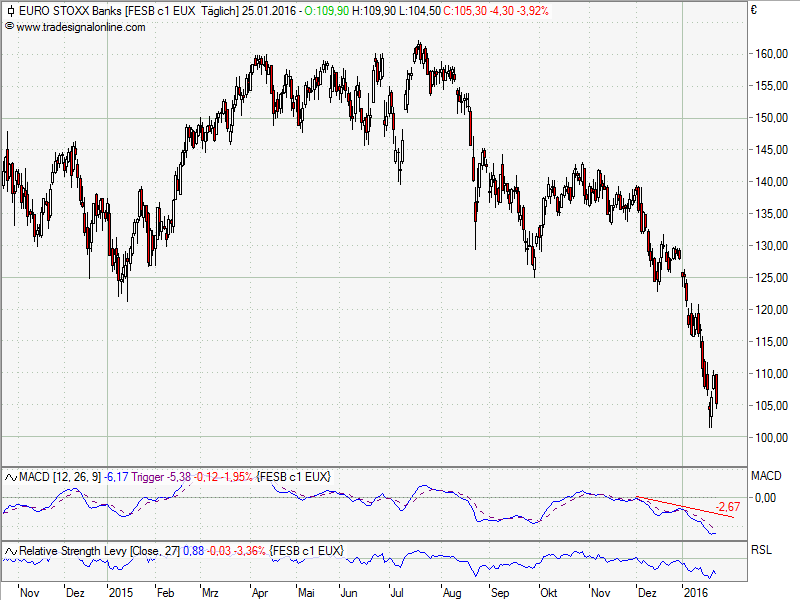Click the red closing value C:105,30

pos(464,10)
